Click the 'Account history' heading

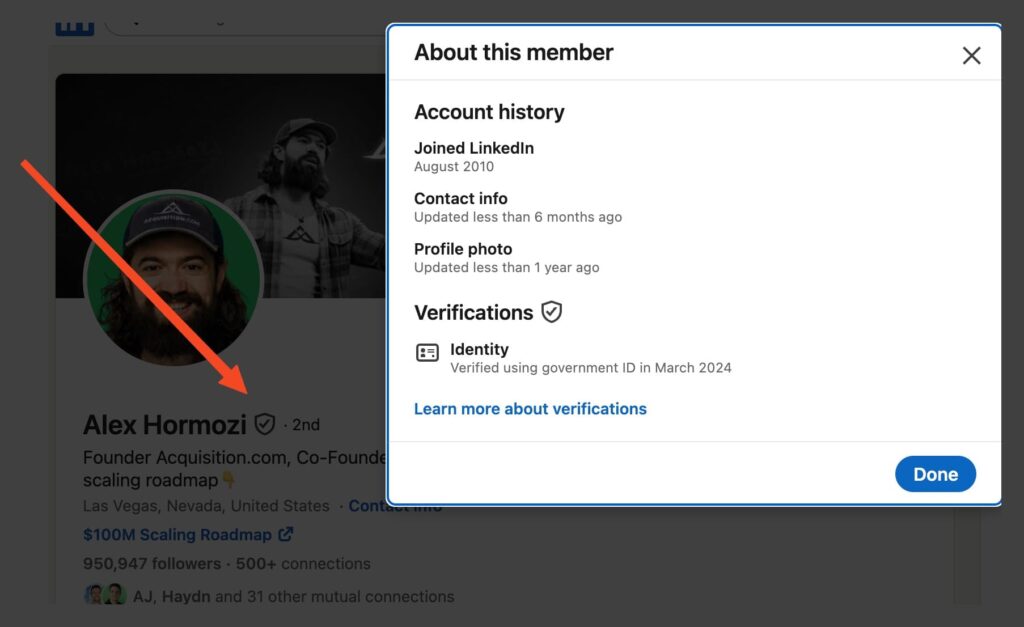489,112
